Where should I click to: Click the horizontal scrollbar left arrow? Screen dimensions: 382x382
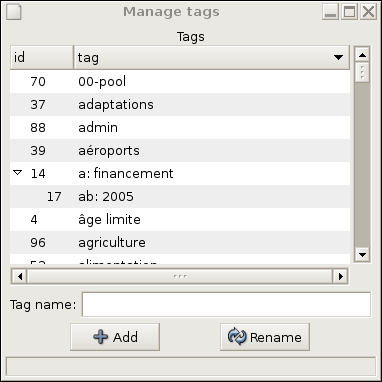point(20,276)
